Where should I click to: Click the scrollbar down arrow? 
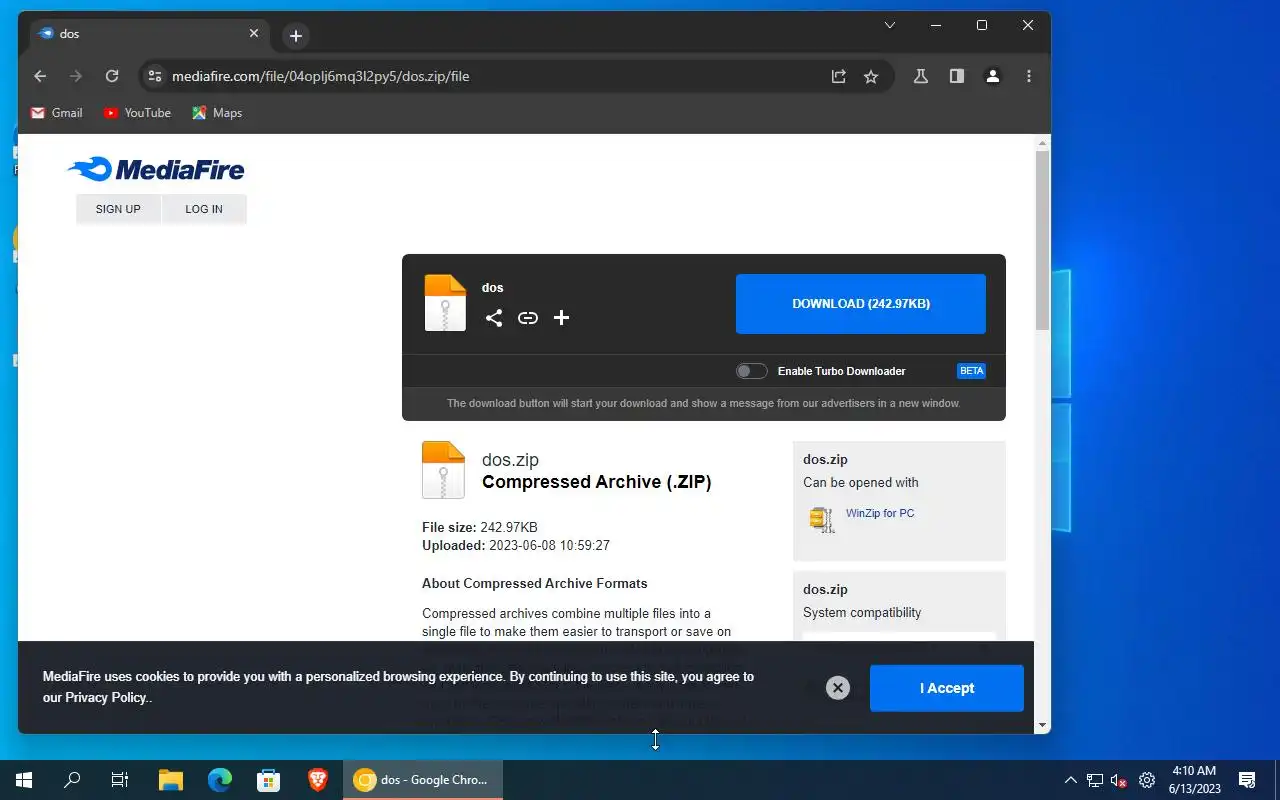tap(1042, 725)
